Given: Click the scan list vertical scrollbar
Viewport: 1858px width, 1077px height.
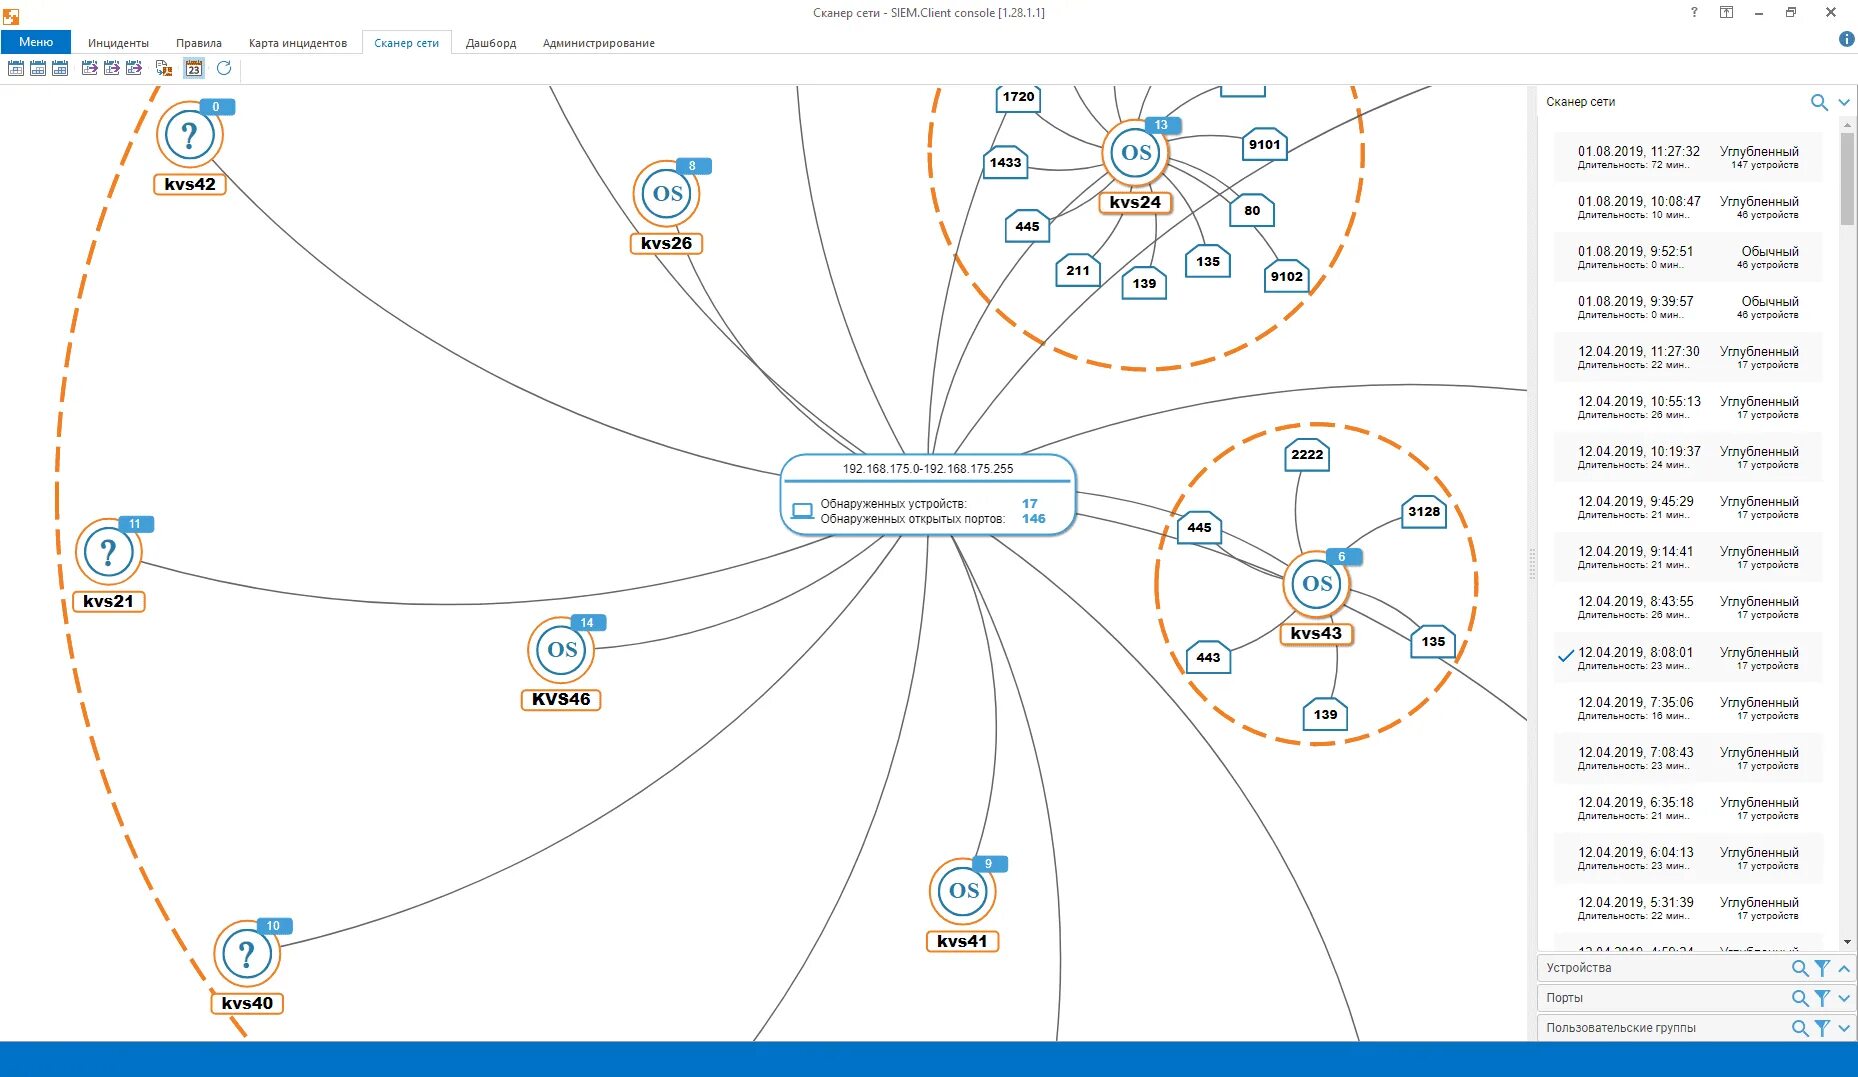Looking at the screenshot, I should [x=1847, y=180].
